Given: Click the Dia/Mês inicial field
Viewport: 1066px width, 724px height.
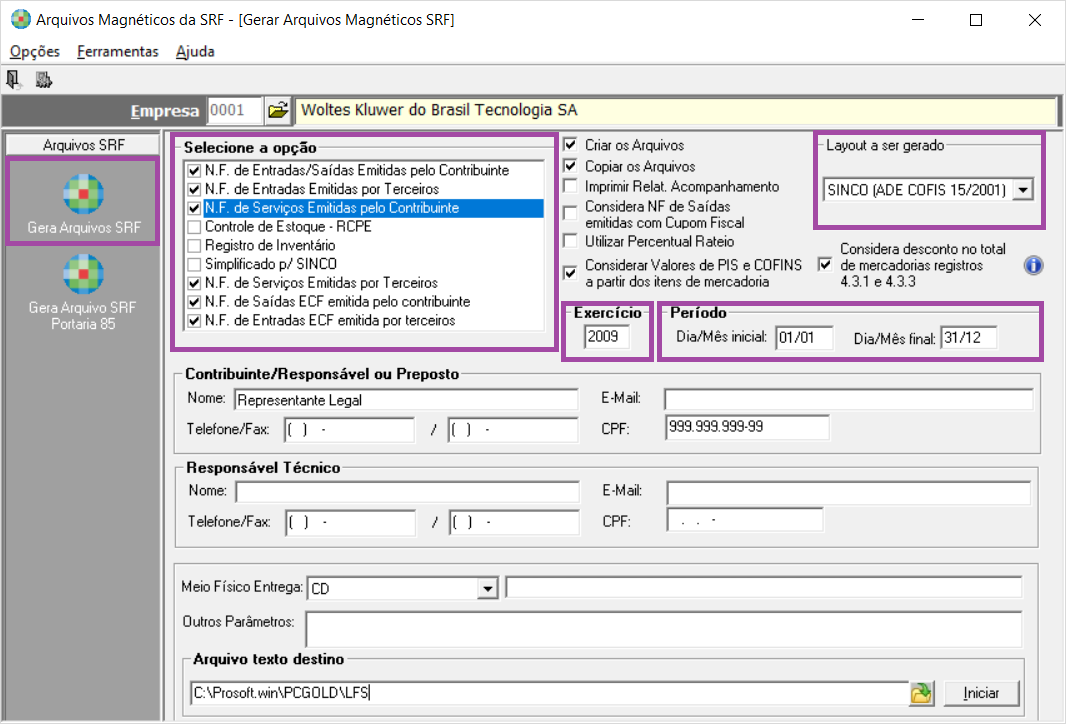Looking at the screenshot, I should coord(804,338).
